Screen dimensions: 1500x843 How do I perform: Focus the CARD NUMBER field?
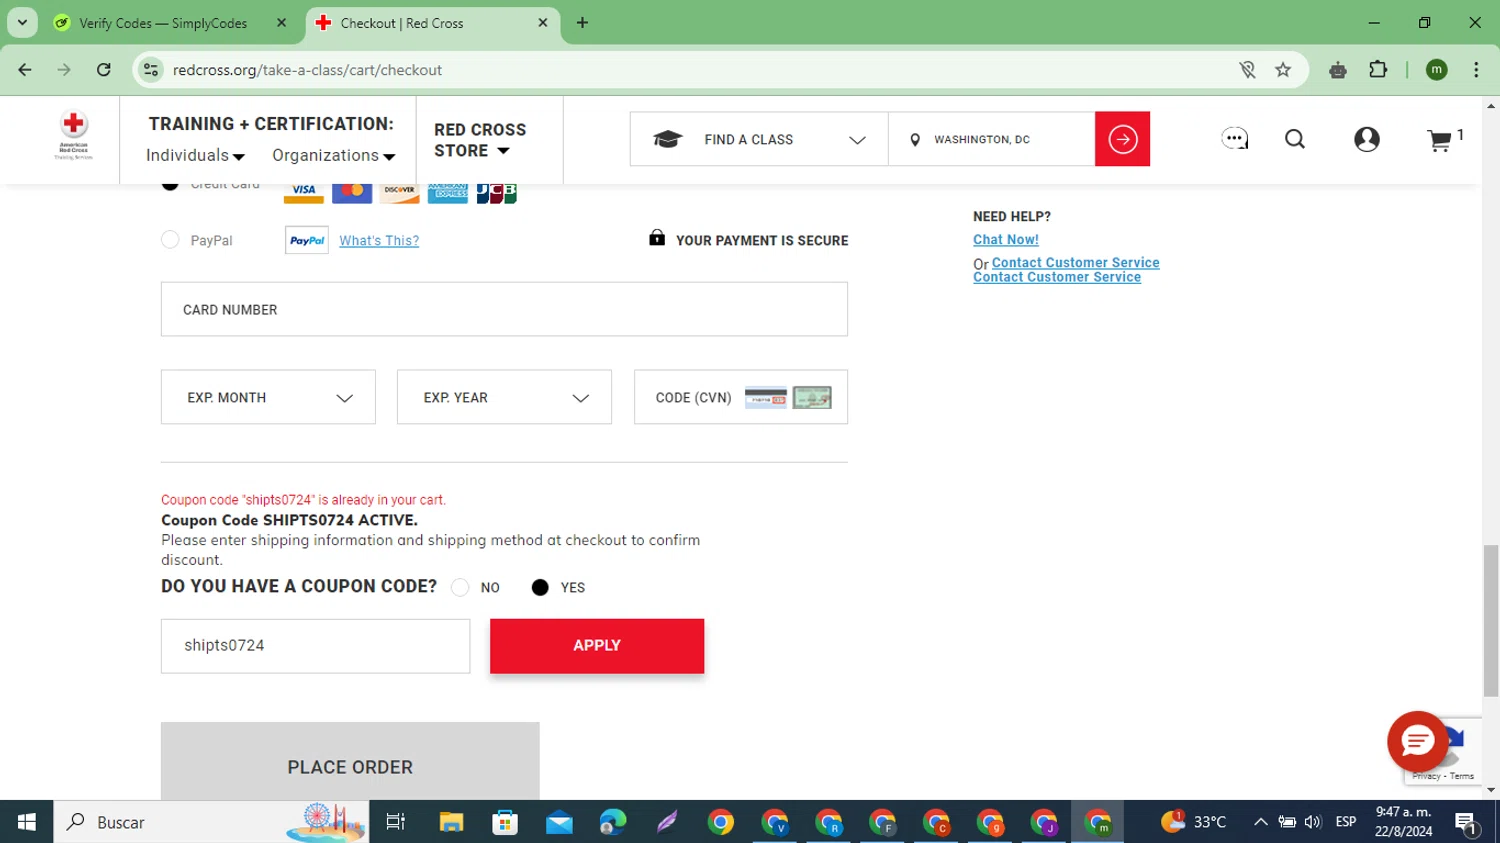pos(504,309)
